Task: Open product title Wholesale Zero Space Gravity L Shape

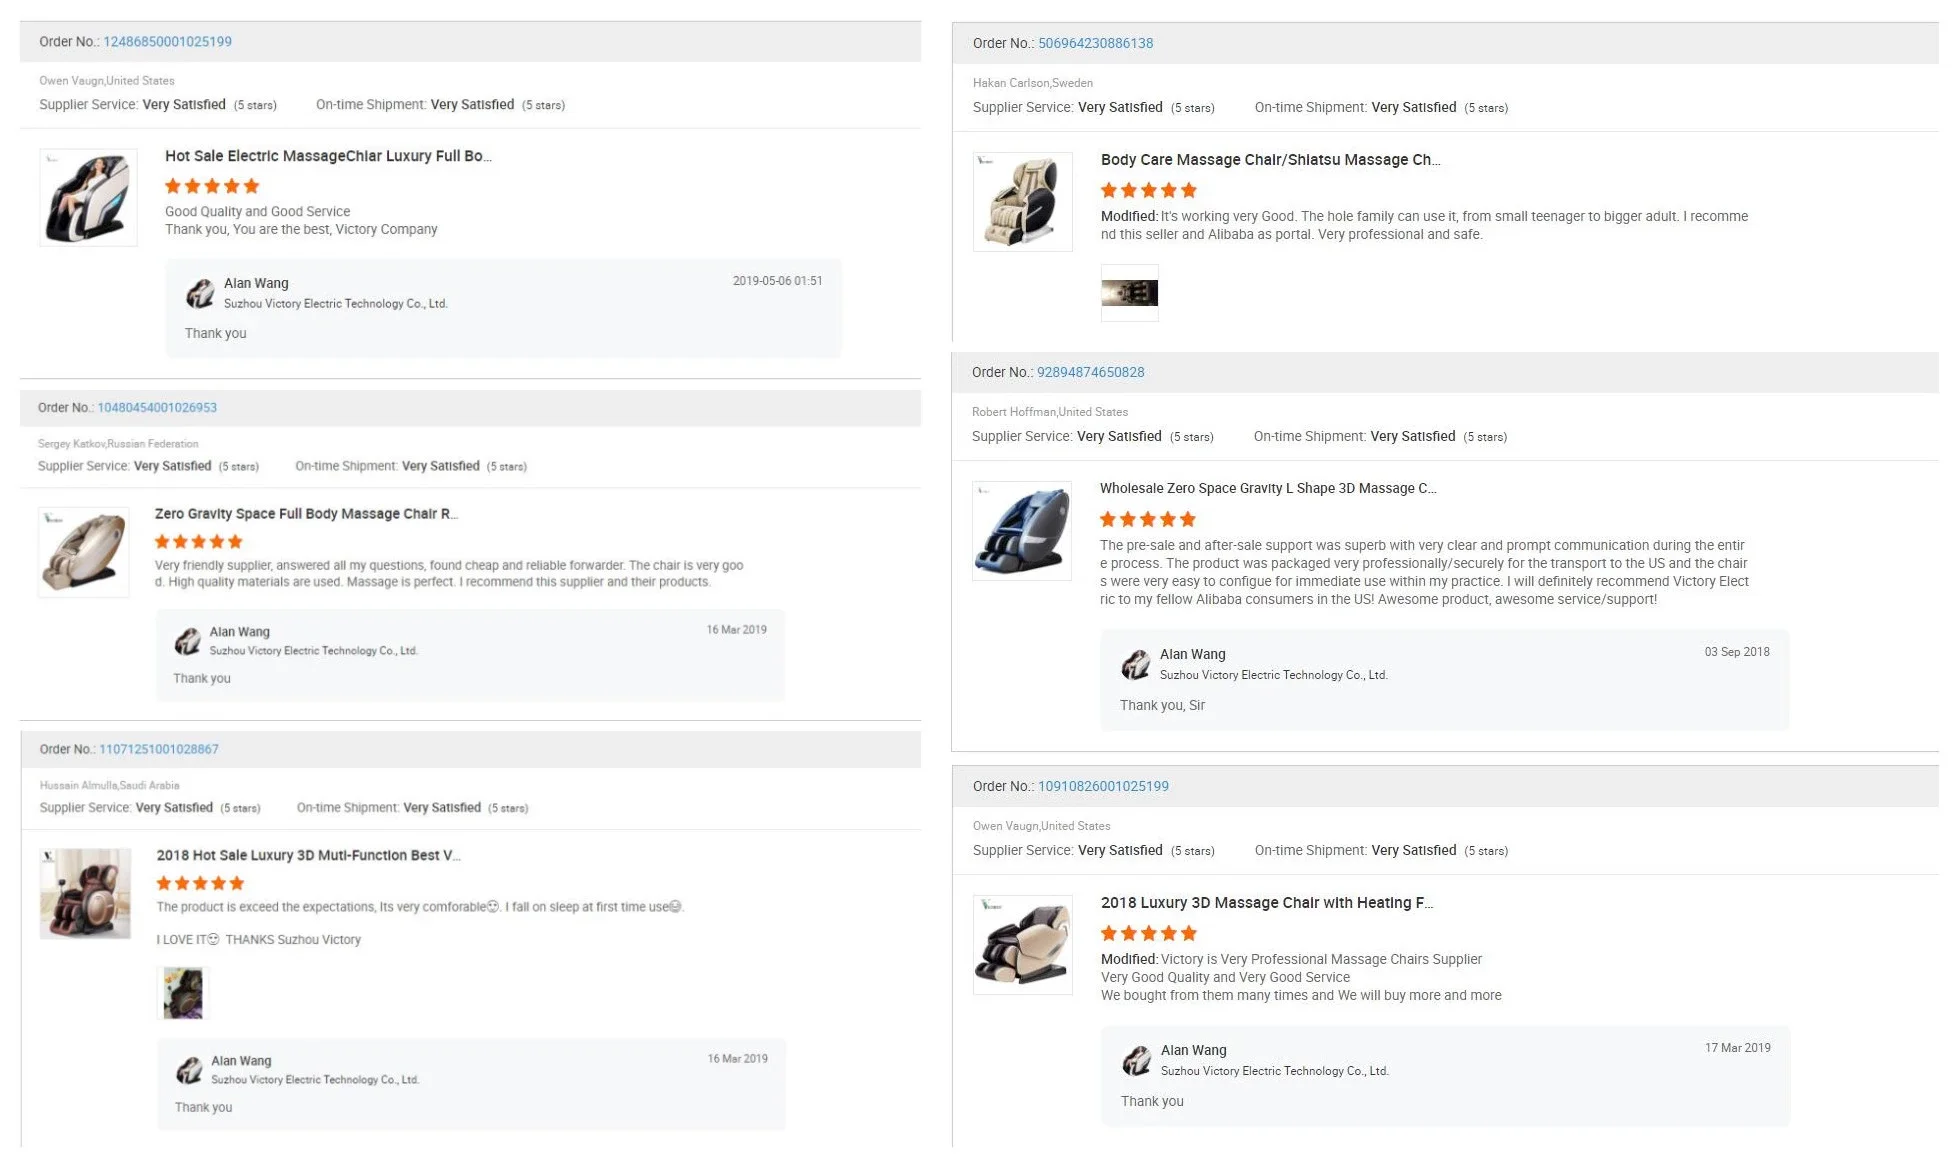Action: [x=1267, y=488]
